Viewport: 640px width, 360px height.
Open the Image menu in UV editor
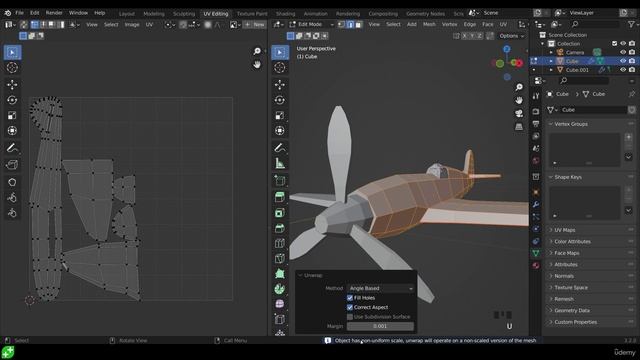point(132,24)
